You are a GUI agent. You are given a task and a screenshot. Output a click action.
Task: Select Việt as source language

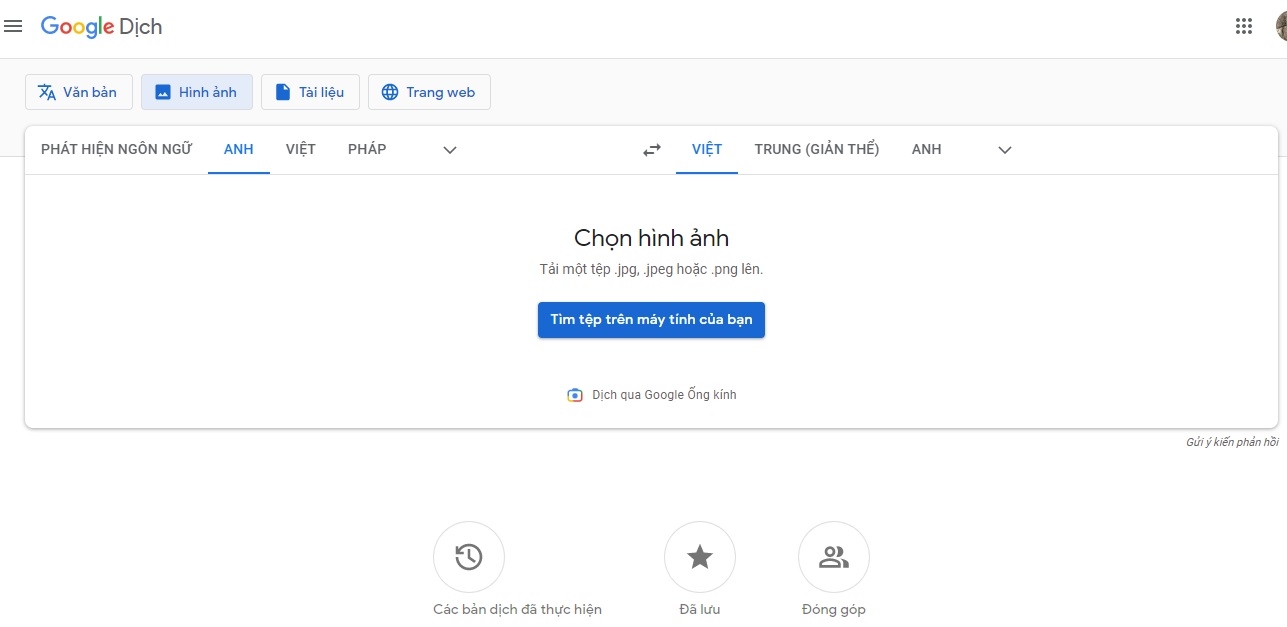coord(301,149)
